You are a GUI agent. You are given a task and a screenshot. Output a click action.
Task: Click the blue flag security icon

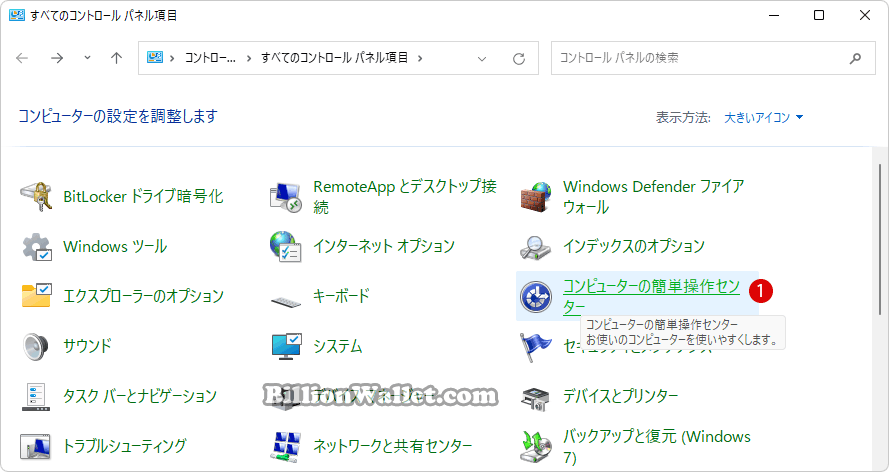tap(536, 346)
